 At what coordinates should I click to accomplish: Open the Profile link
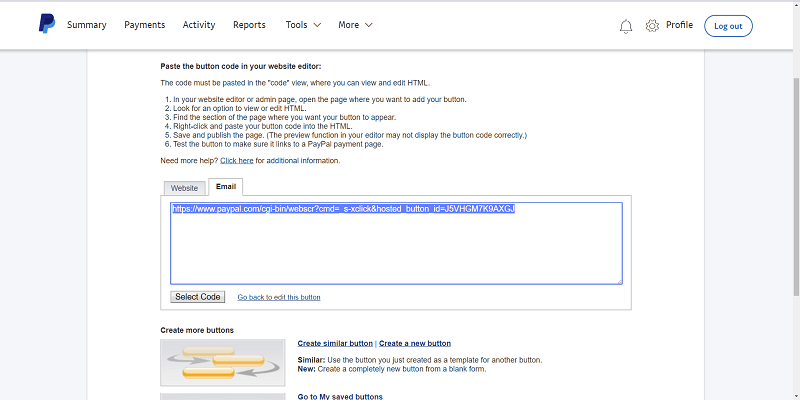pos(679,25)
